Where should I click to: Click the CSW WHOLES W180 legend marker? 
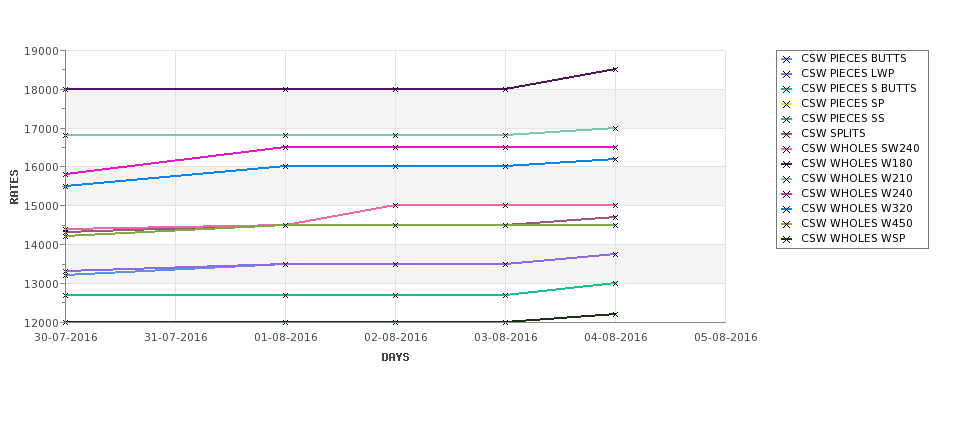tap(787, 164)
